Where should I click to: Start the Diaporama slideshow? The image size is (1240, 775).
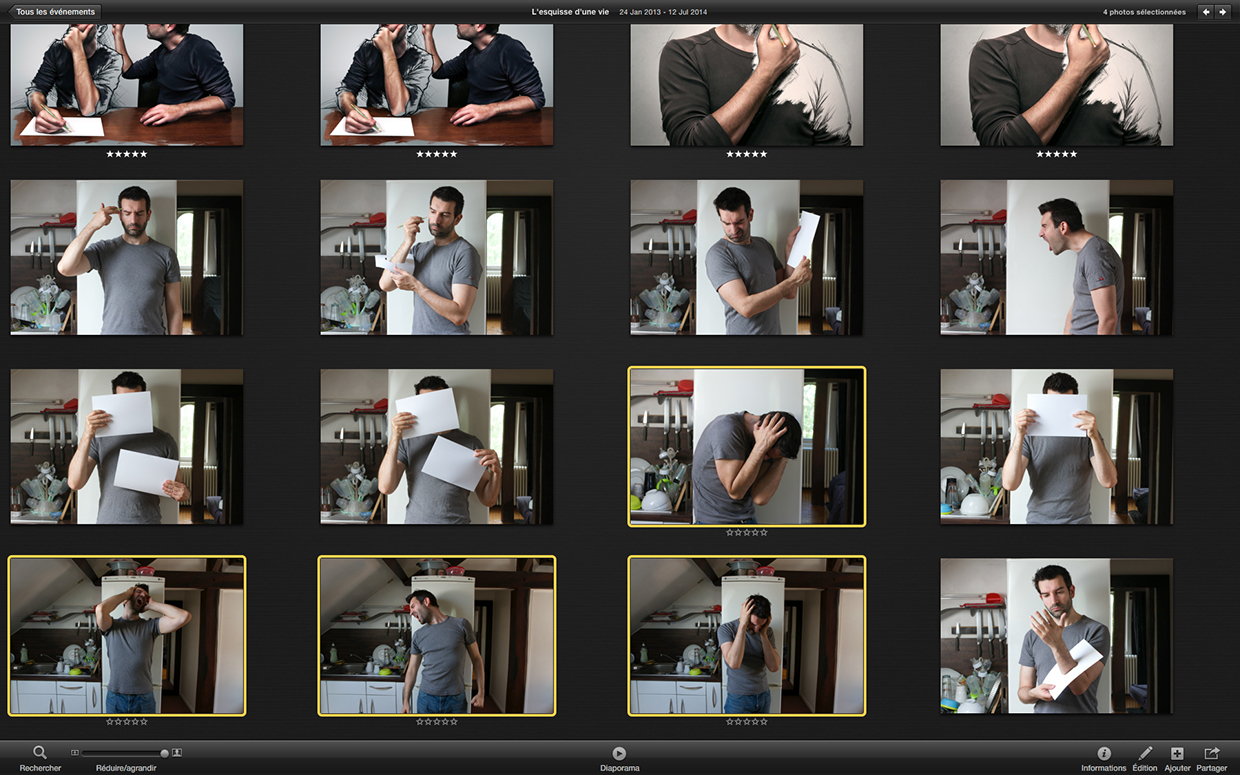(619, 753)
